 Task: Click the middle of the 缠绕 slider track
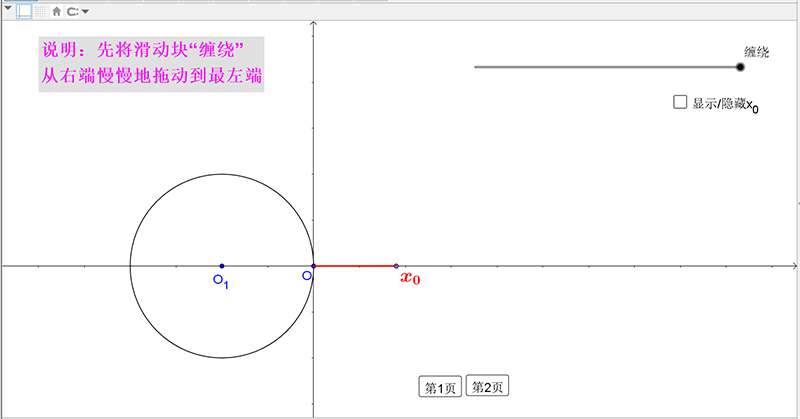[x=607, y=67]
